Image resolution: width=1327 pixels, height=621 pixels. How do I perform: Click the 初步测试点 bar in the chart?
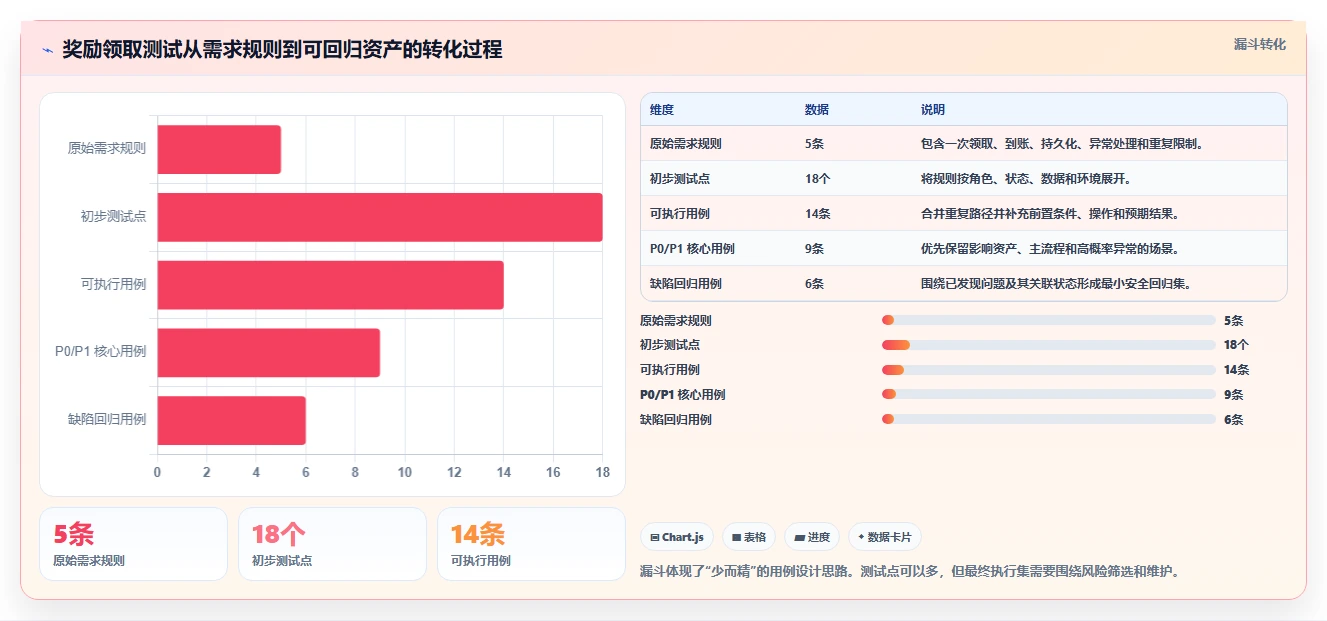coord(380,217)
